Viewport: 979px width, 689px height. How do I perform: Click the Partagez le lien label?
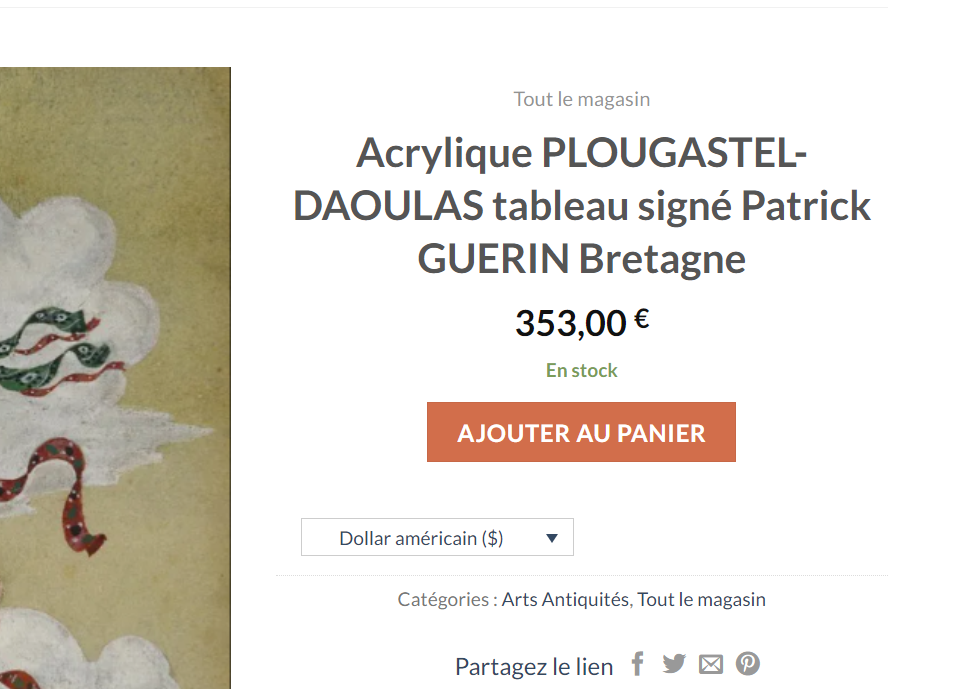(x=534, y=667)
